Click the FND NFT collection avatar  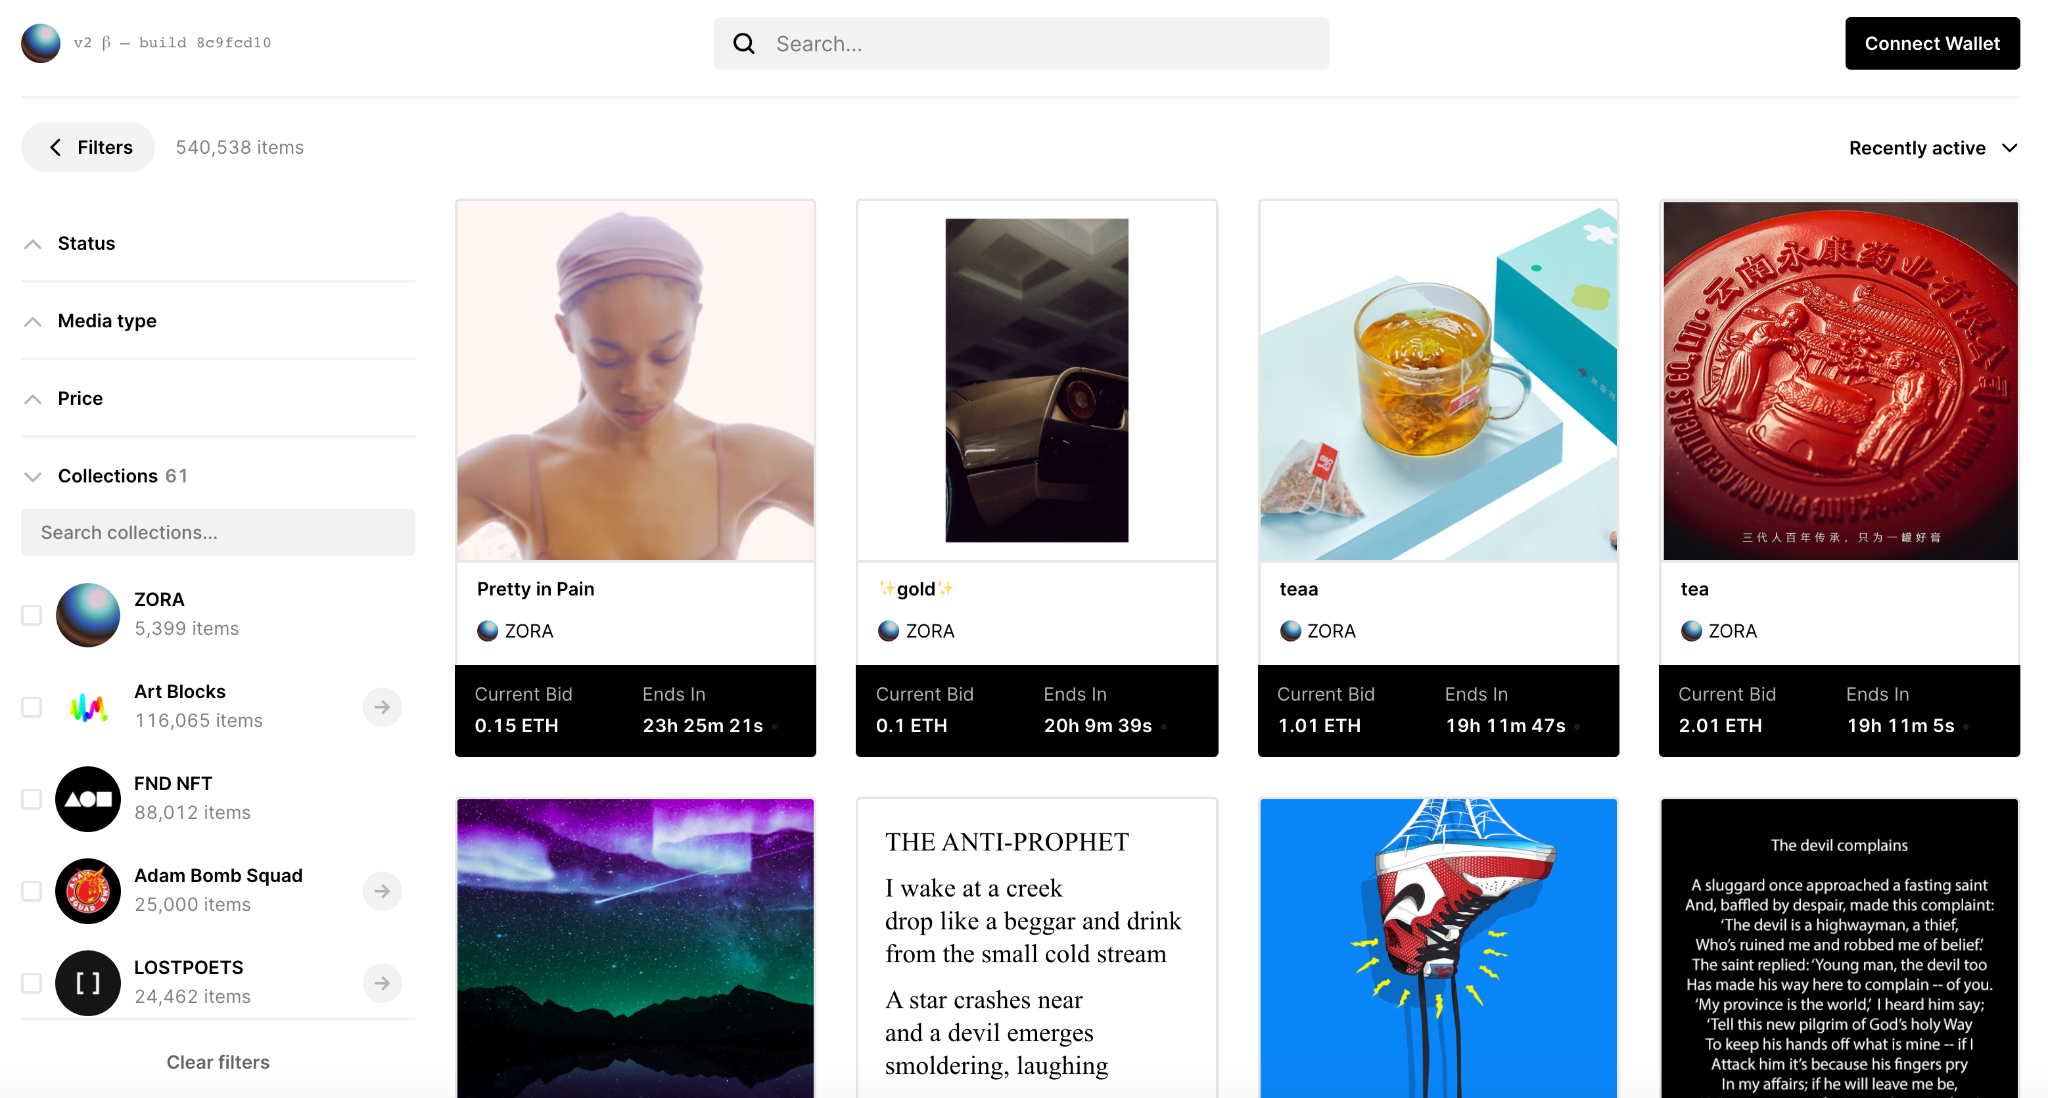pyautogui.click(x=88, y=799)
